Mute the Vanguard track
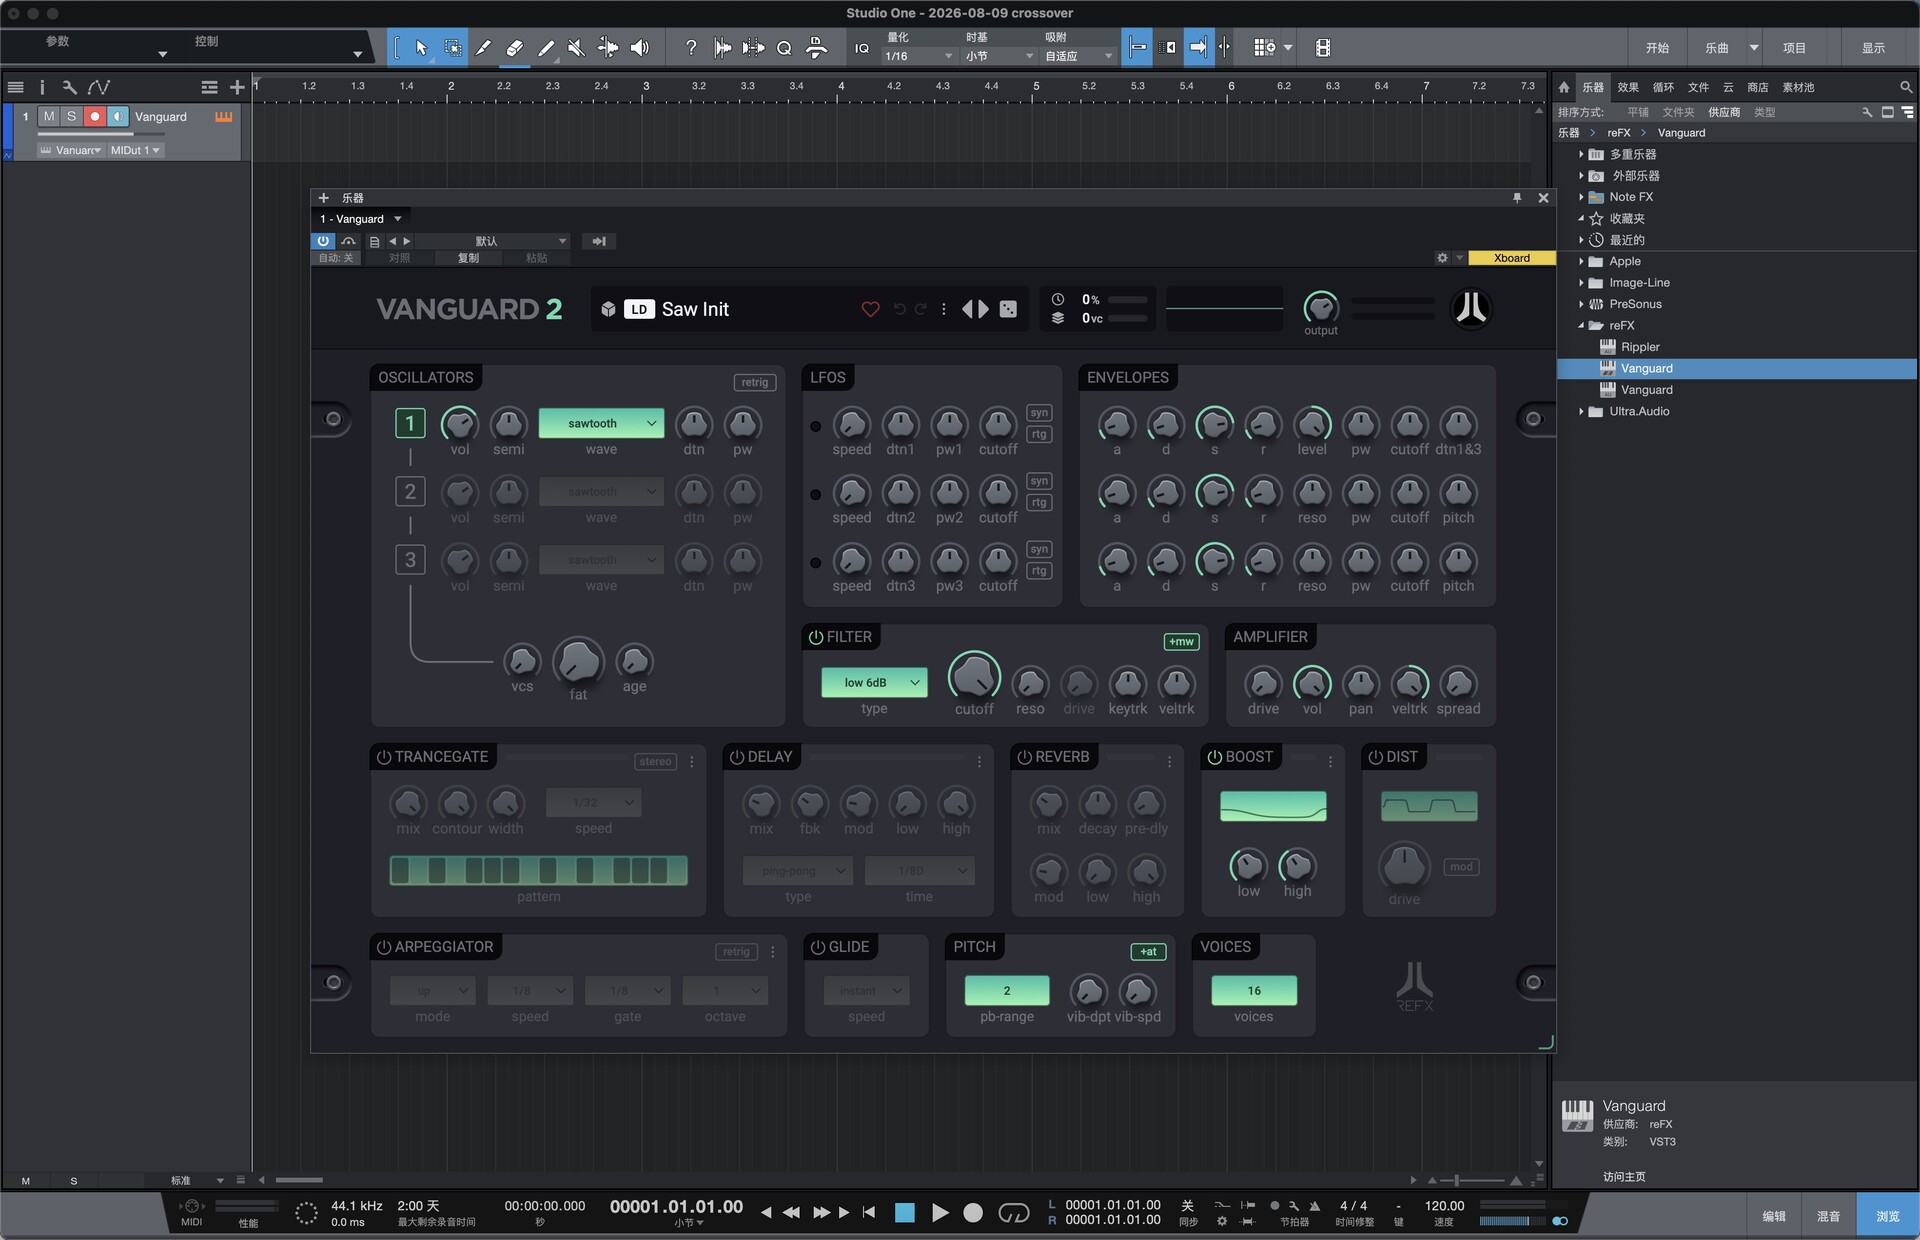1920x1240 pixels. [x=49, y=117]
